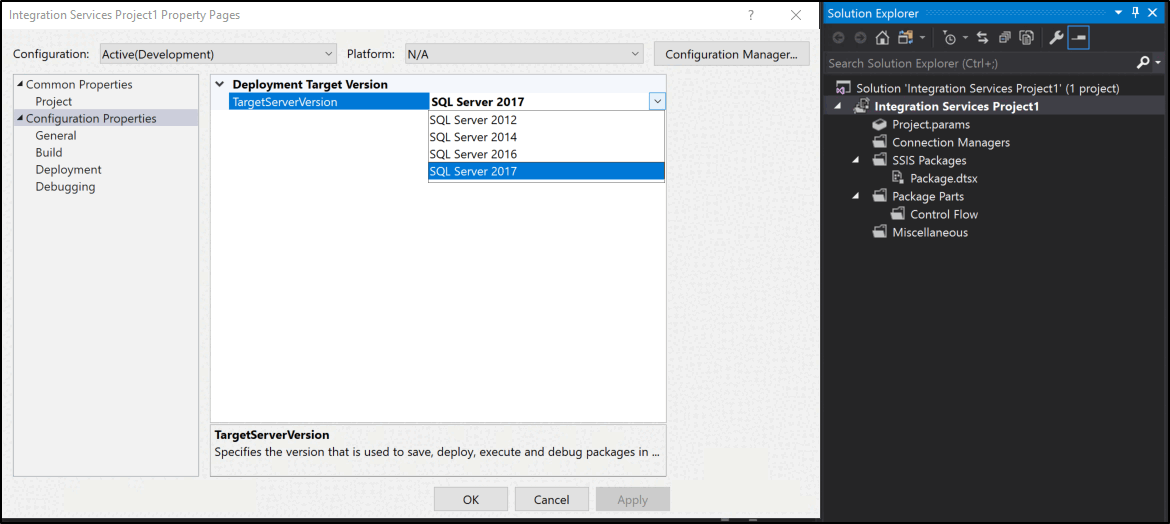Image resolution: width=1170 pixels, height=524 pixels.
Task: Collapse the Configuration Properties tree node
Action: pos(20,119)
